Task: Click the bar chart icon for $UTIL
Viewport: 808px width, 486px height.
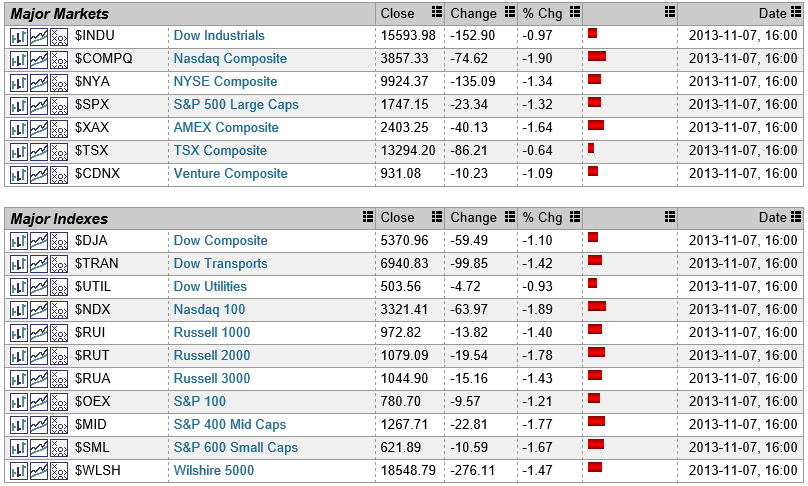Action: 19,287
